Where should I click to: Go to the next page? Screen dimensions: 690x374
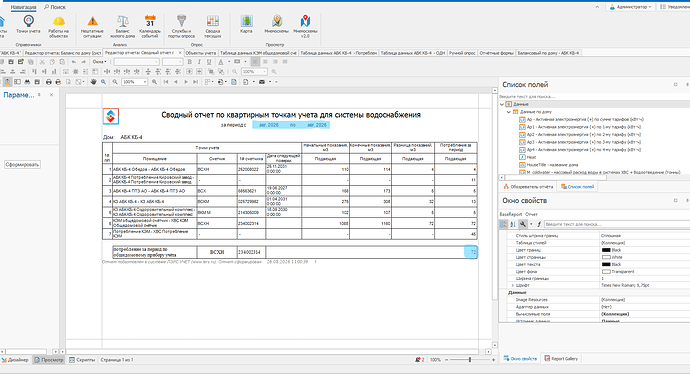pos(186,82)
